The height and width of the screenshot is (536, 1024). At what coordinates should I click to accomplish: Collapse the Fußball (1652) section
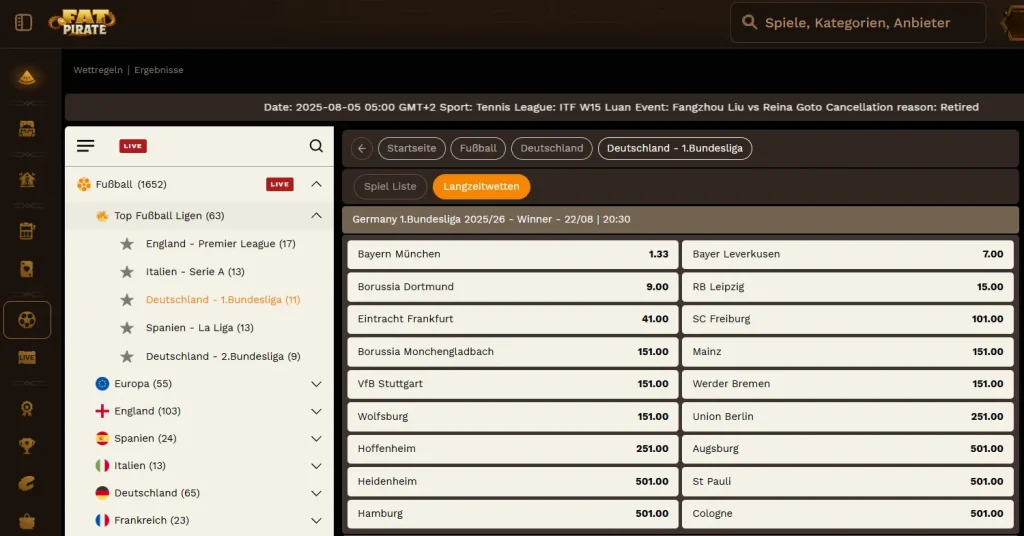tap(316, 184)
